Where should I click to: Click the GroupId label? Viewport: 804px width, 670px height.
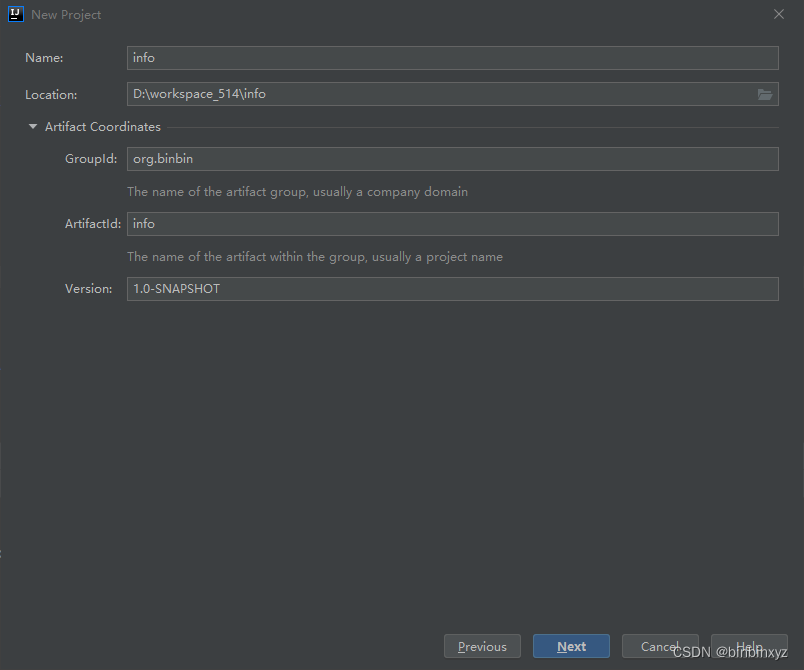pyautogui.click(x=91, y=159)
